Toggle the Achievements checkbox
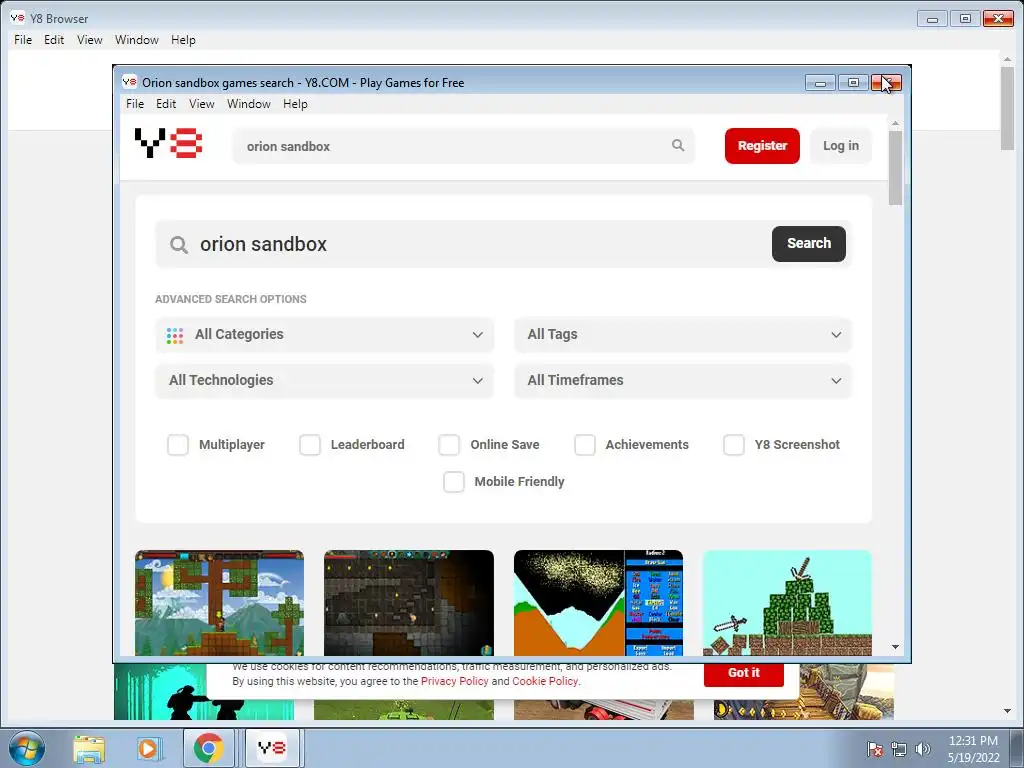 (x=584, y=445)
